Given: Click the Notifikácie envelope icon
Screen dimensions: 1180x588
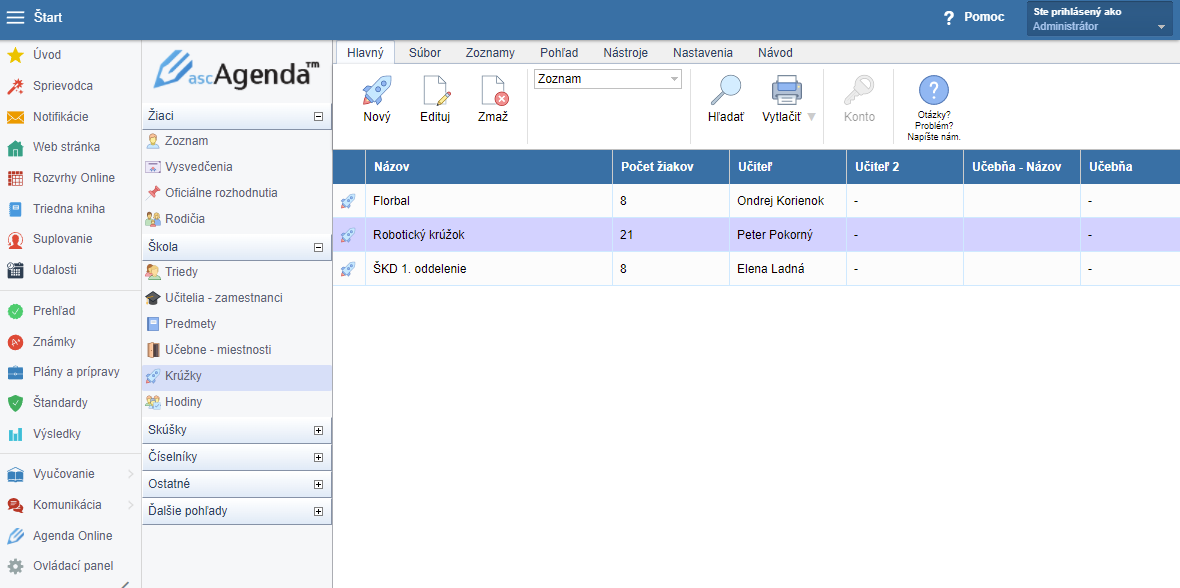Looking at the screenshot, I should click(15, 117).
